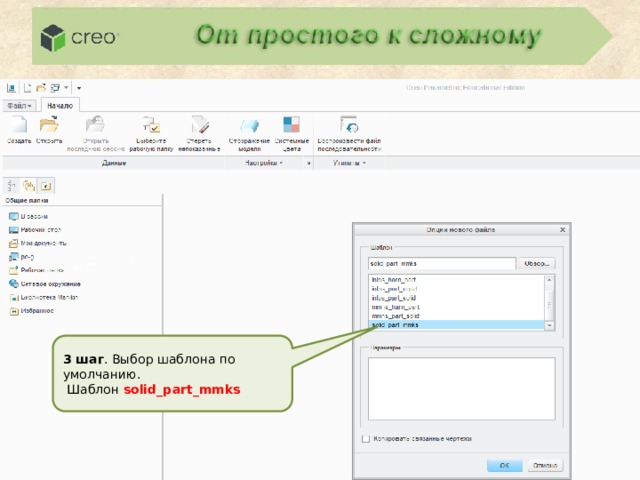The height and width of the screenshot is (480, 640).
Task: Select the pc-p computer entry
Action: pyautogui.click(x=22, y=257)
